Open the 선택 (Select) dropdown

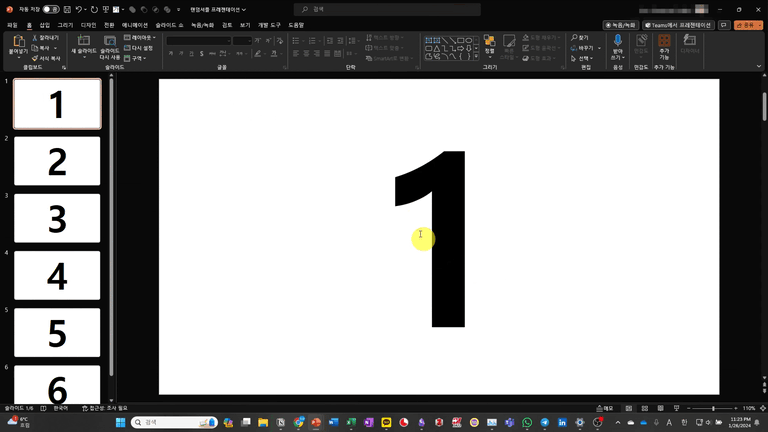pos(582,58)
